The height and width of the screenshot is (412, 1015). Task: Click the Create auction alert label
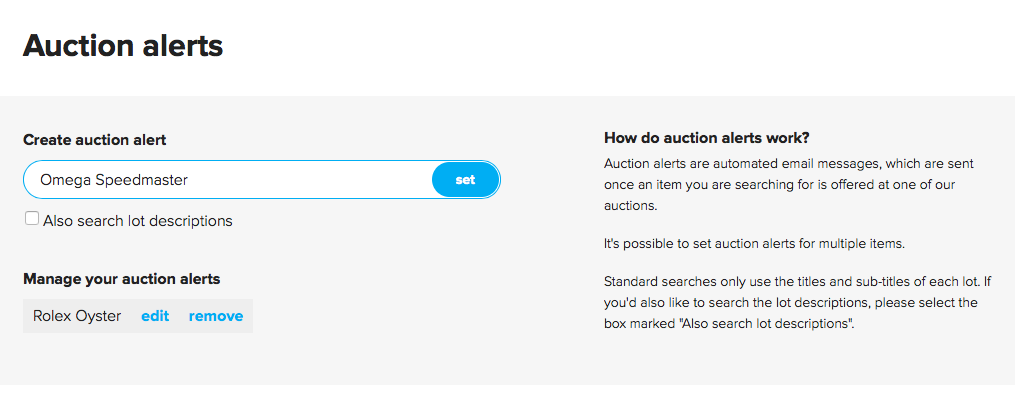click(94, 140)
